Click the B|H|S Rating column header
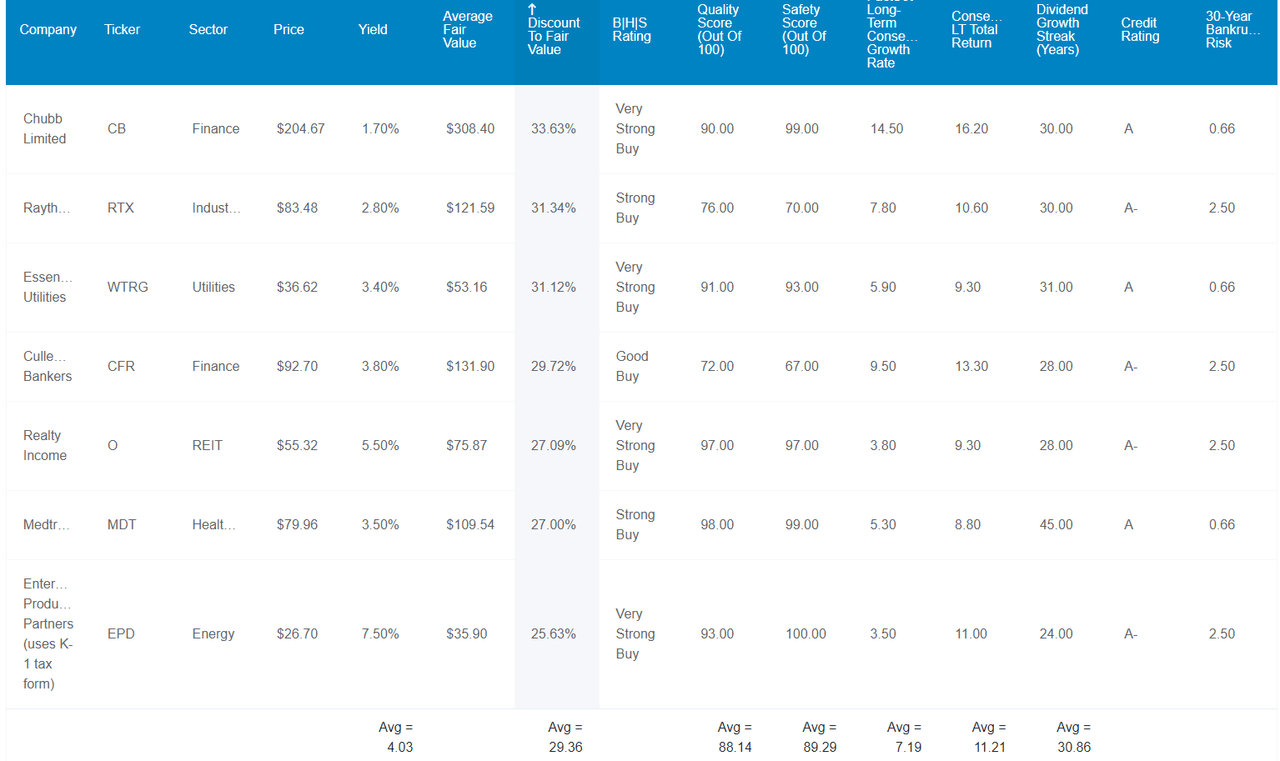This screenshot has height=761, width=1280. 632,30
